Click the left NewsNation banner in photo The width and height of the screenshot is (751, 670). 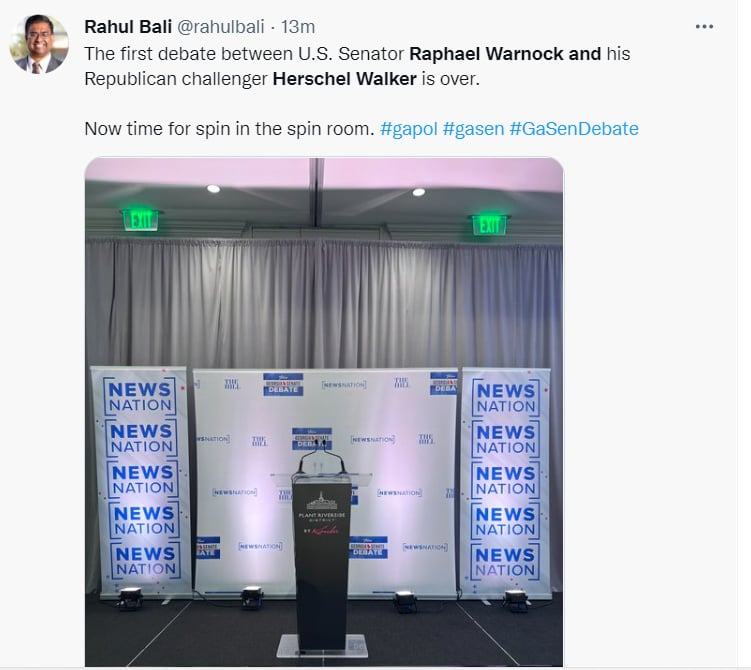pos(142,481)
